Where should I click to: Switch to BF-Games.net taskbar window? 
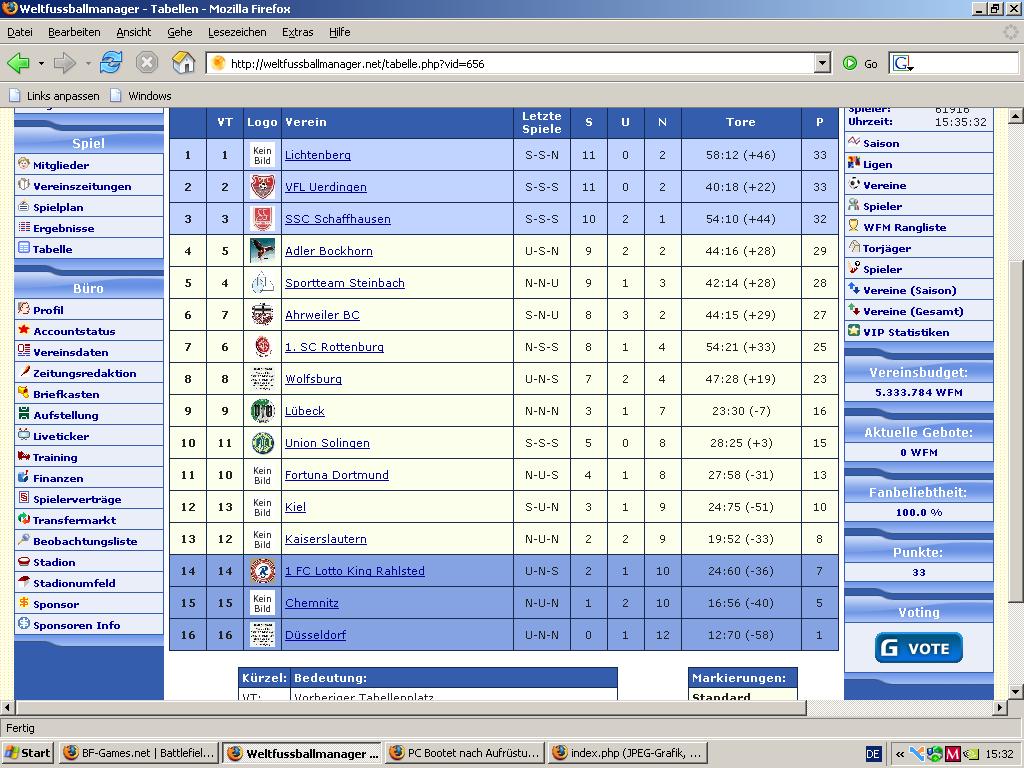click(139, 753)
